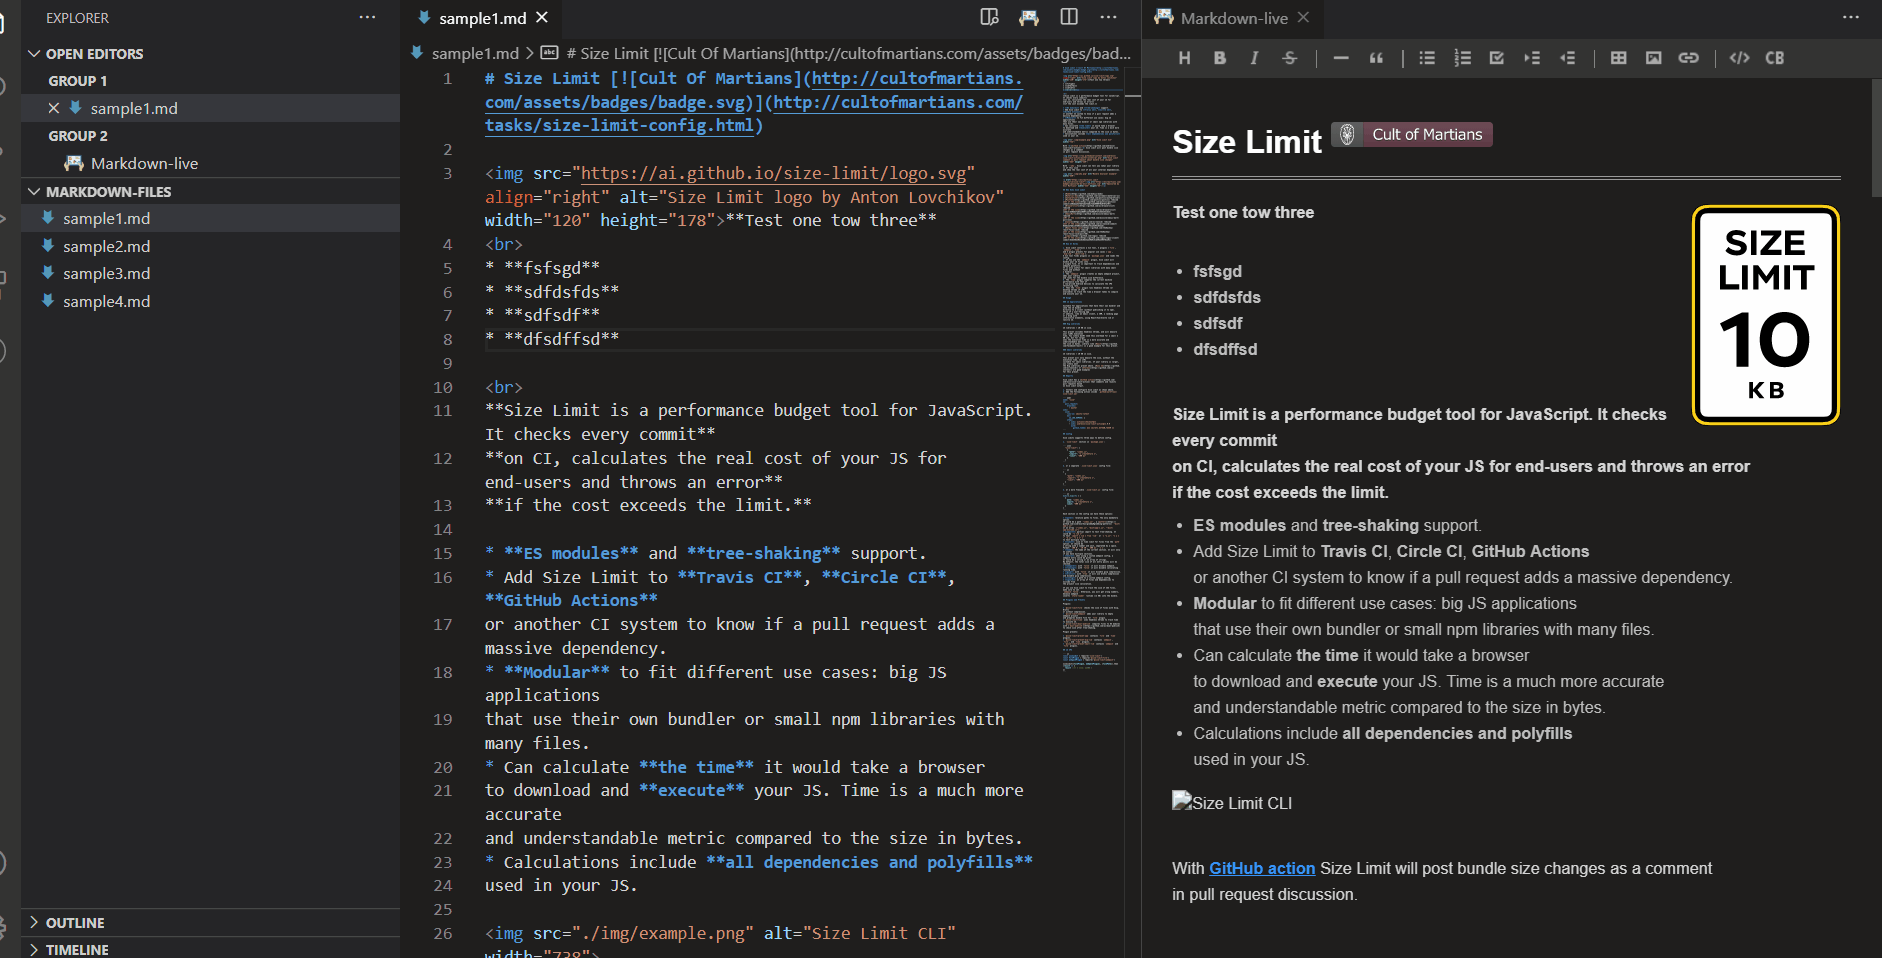Click 'Test one tow three' text in preview
The width and height of the screenshot is (1882, 958).
[1243, 212]
